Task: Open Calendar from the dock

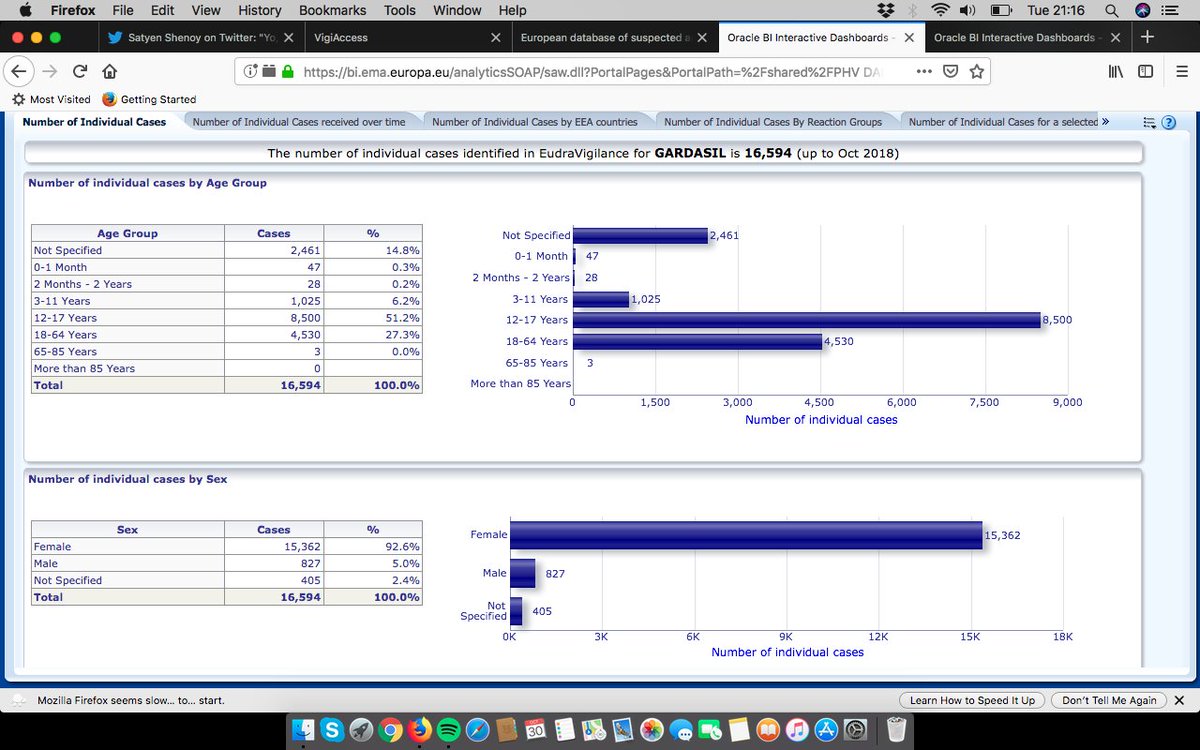Action: click(x=535, y=730)
